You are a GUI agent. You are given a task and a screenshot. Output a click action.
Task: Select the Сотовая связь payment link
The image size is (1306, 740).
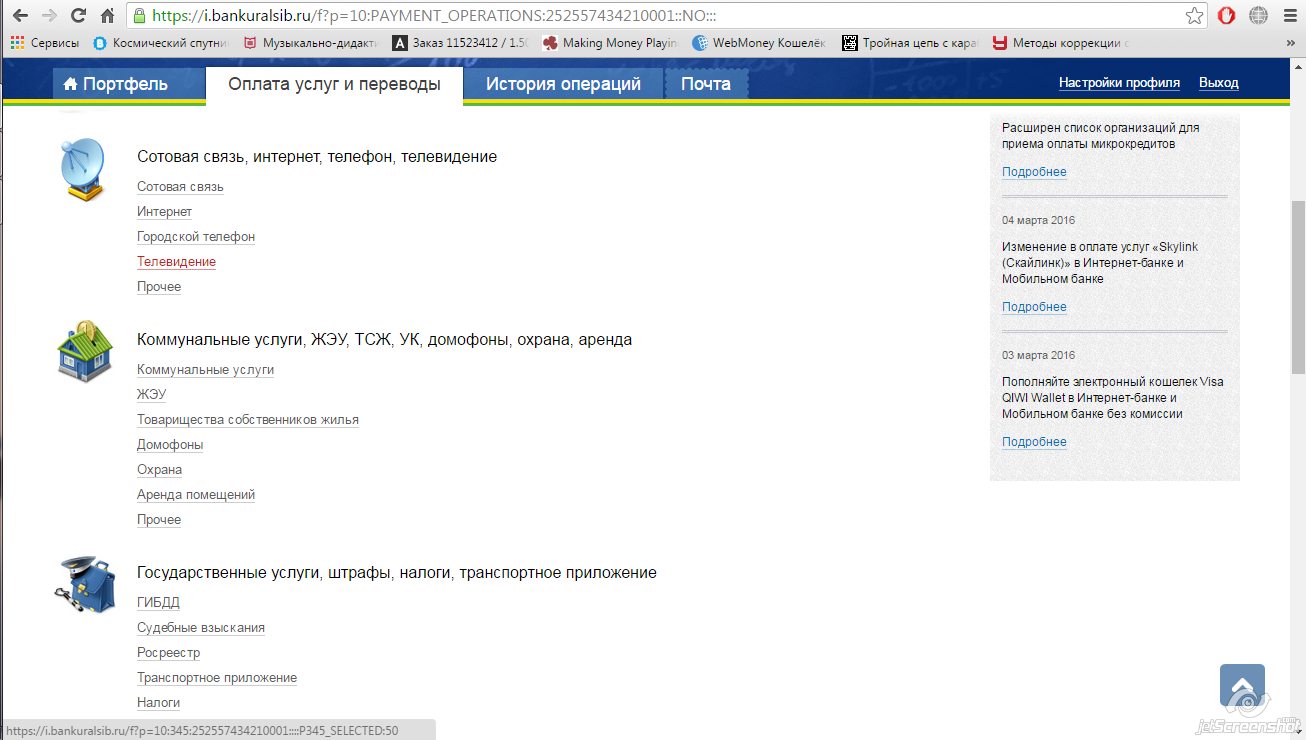tap(180, 187)
